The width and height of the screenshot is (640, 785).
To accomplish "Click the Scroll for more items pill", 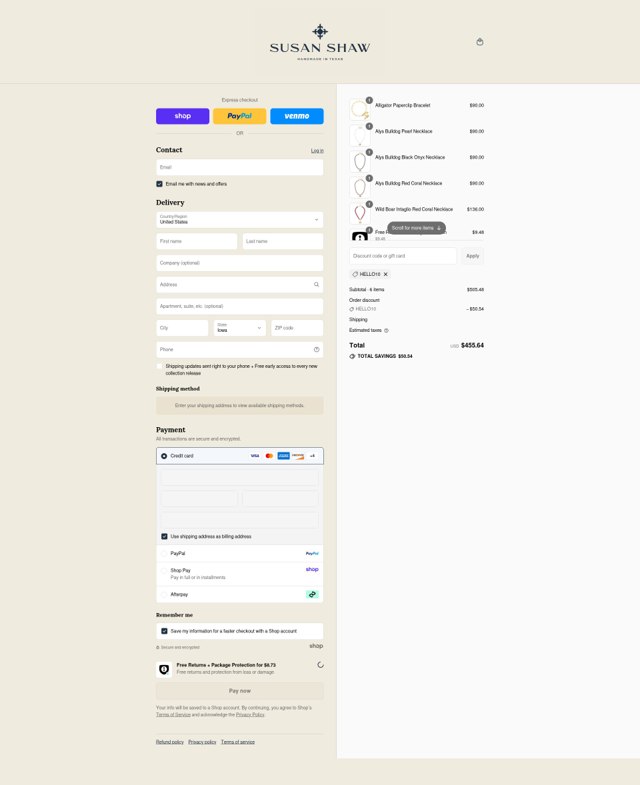I will coord(416,228).
